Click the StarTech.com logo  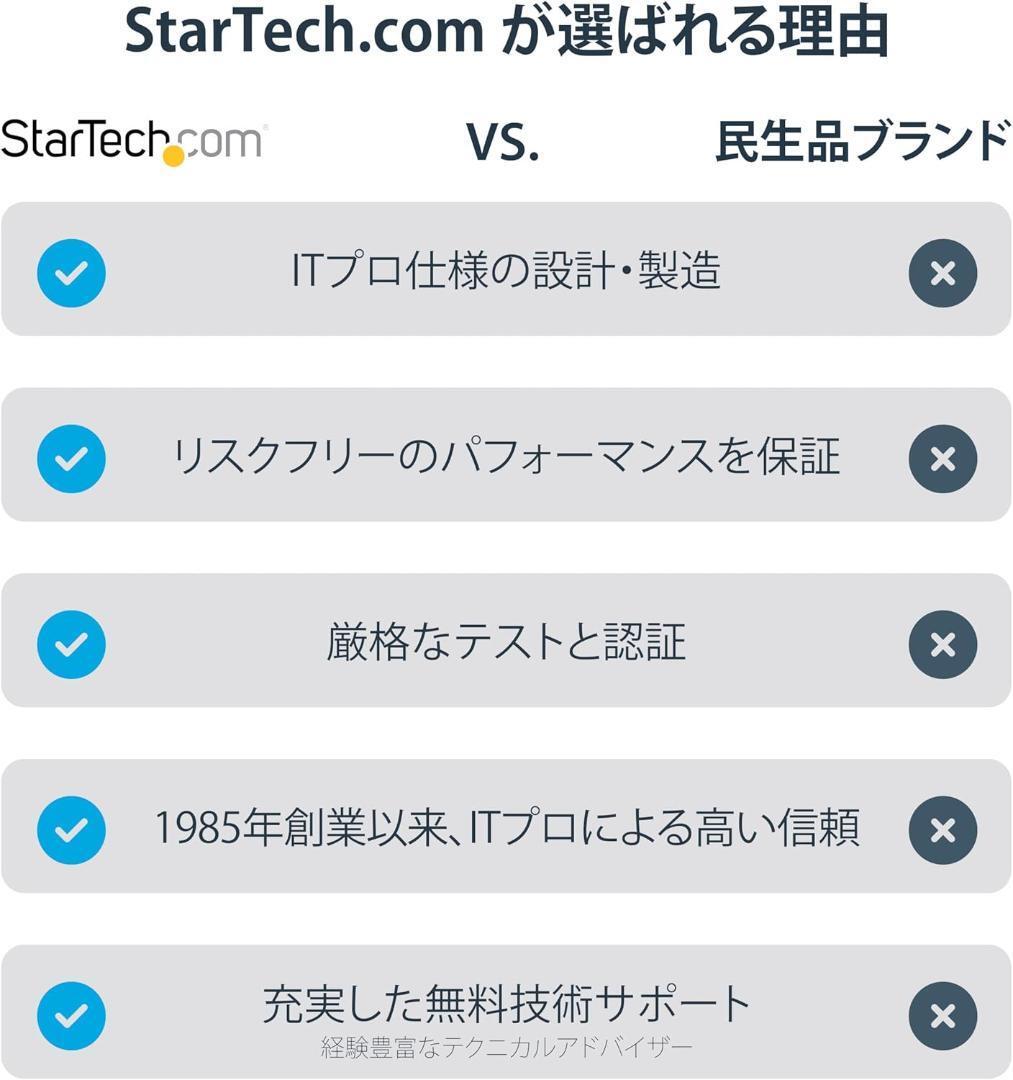click(x=133, y=141)
